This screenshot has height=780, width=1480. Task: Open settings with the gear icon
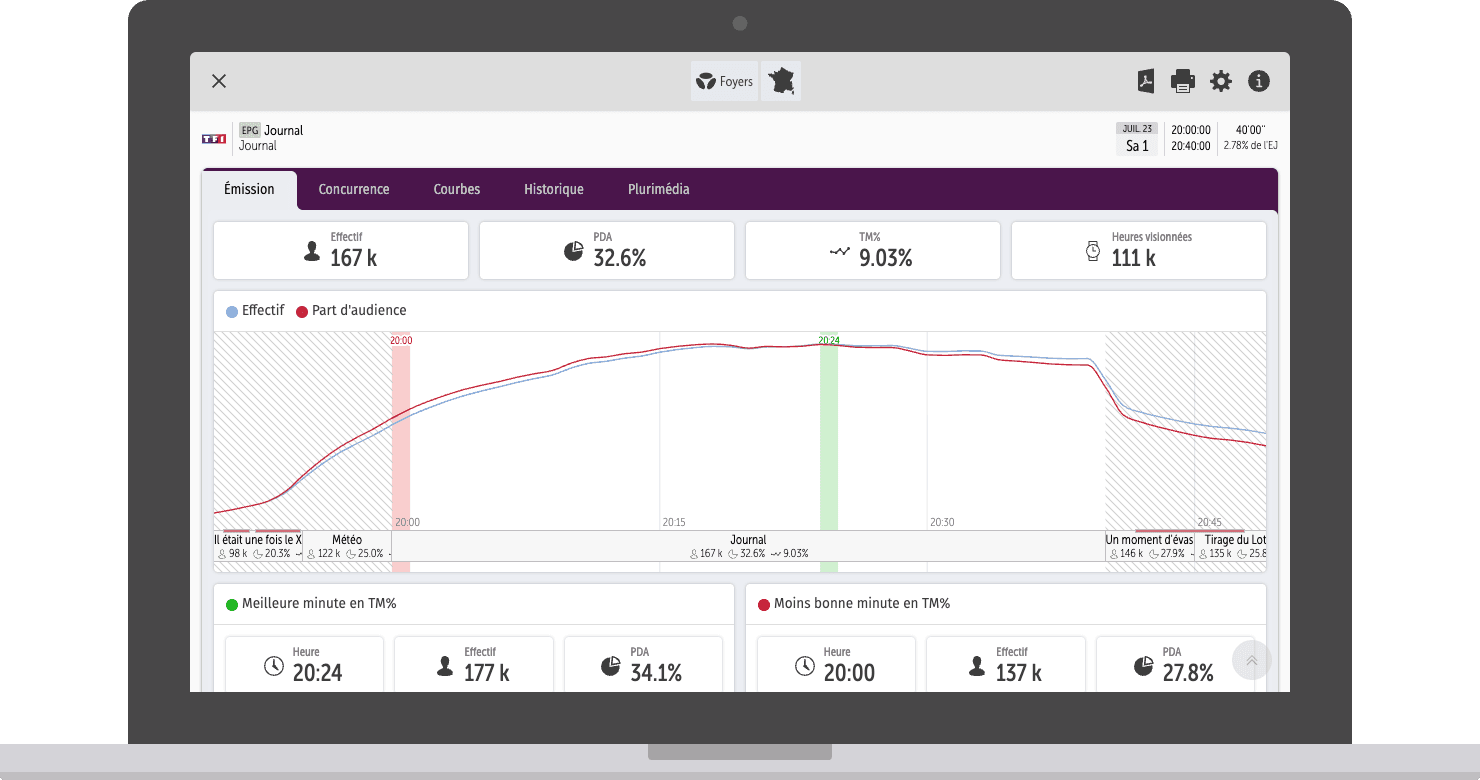pos(1221,81)
